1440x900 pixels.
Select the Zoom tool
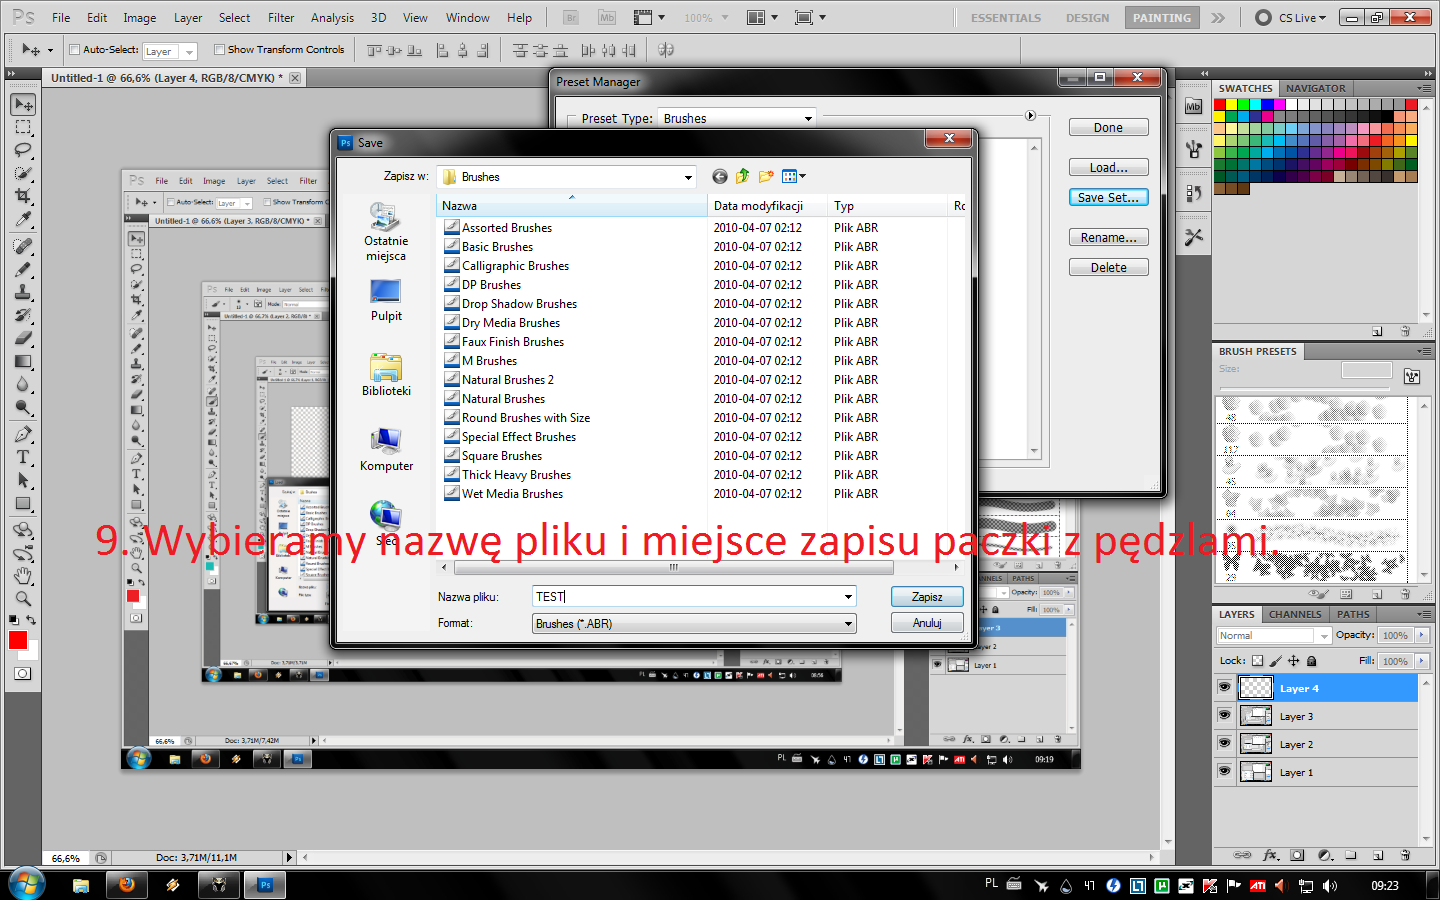point(23,599)
